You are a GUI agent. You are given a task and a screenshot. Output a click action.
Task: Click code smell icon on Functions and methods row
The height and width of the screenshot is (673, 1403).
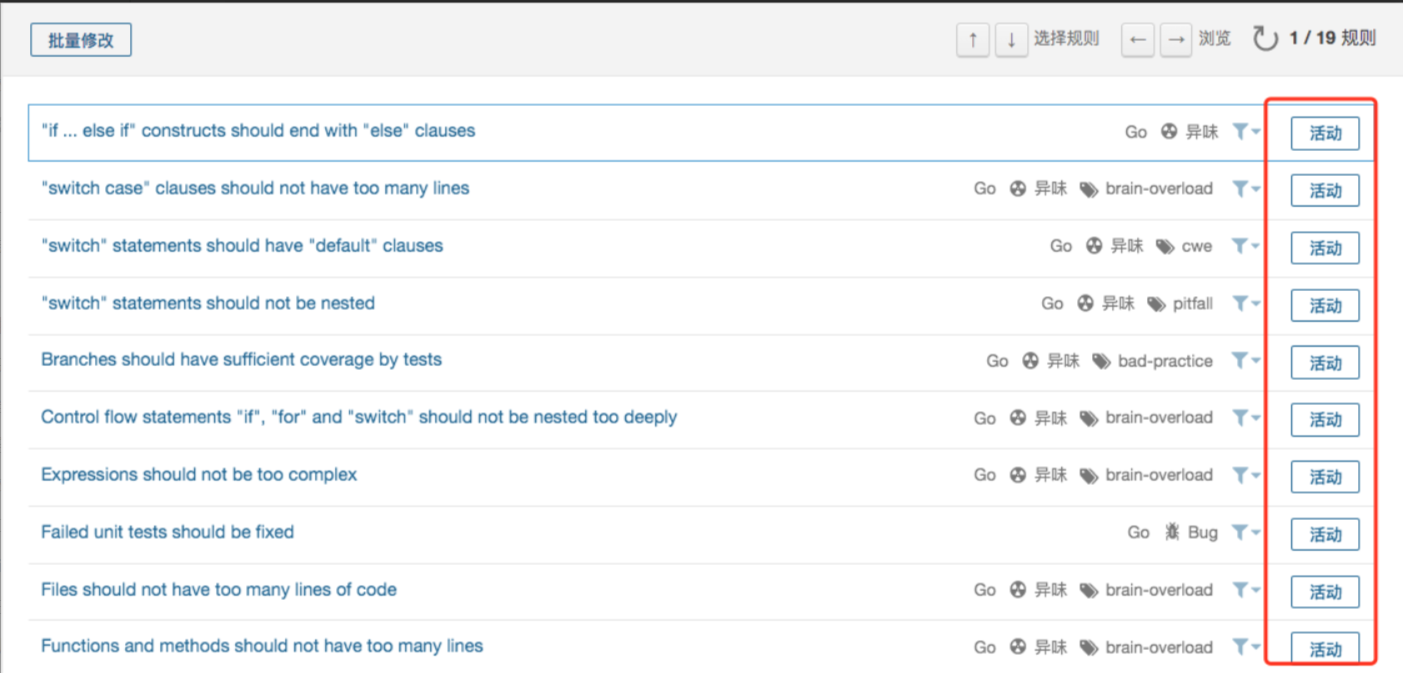[x=1018, y=647]
